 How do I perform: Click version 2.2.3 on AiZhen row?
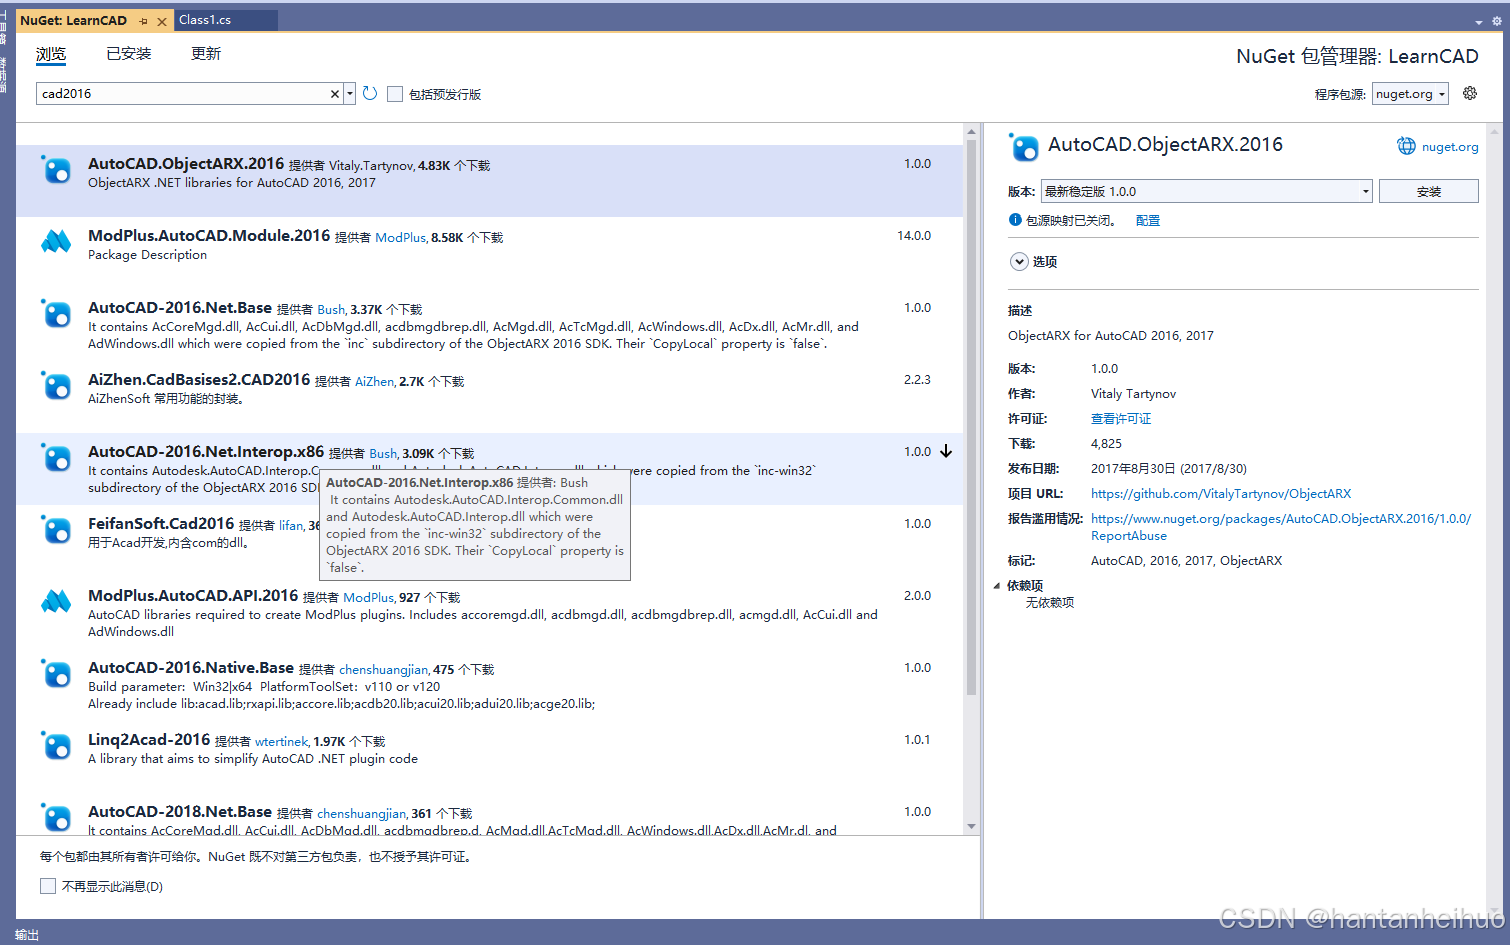(917, 380)
